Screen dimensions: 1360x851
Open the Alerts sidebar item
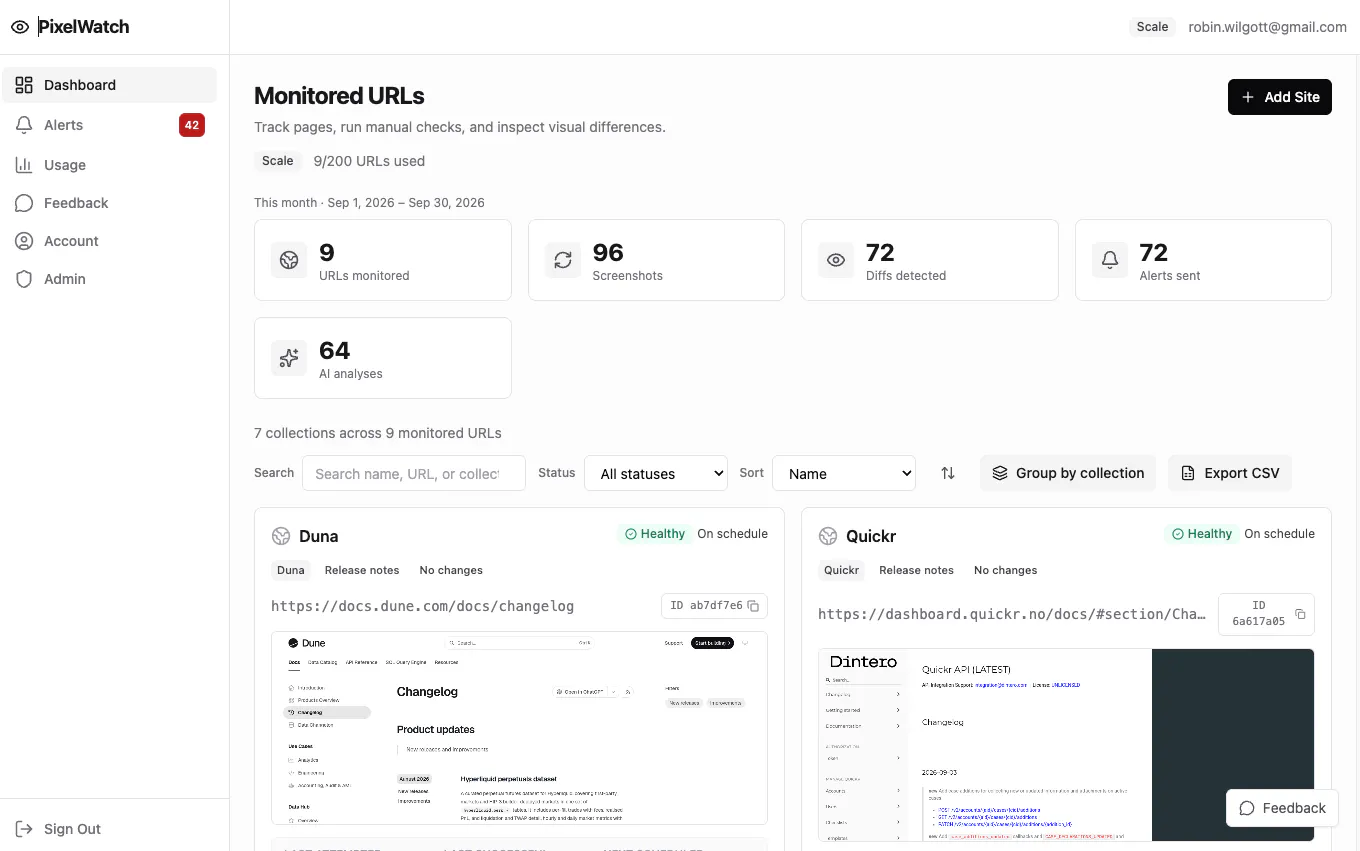click(x=109, y=125)
